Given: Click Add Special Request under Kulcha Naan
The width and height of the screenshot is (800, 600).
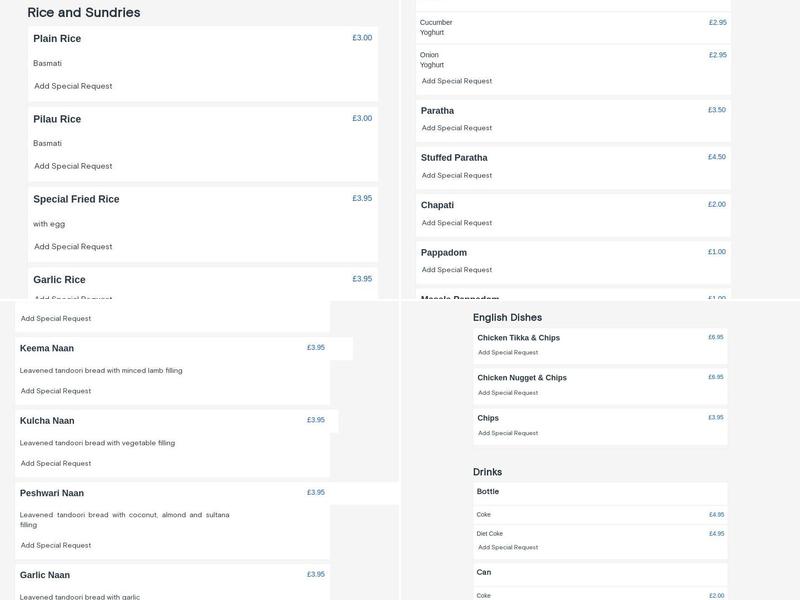Looking at the screenshot, I should 56,463.
